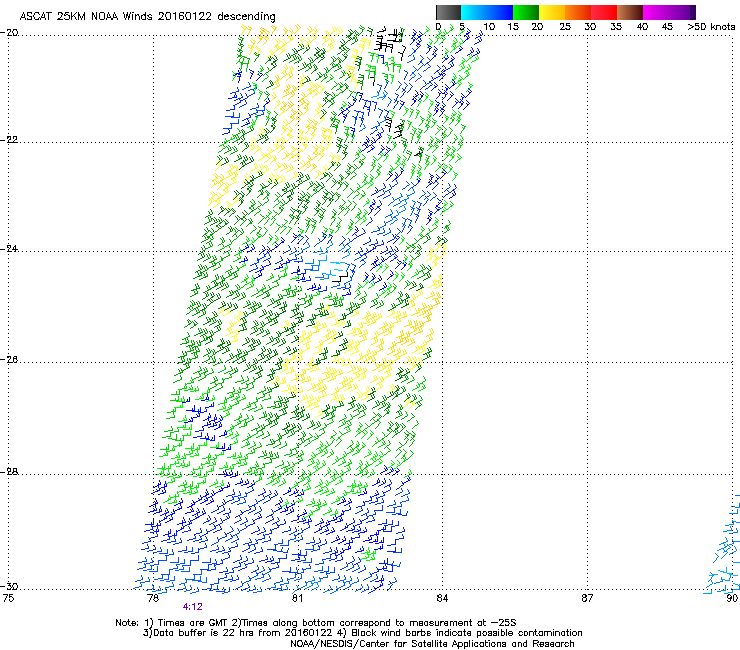This screenshot has width=740, height=650.
Task: Click the '-28' latitude axis label
Action: 10,472
